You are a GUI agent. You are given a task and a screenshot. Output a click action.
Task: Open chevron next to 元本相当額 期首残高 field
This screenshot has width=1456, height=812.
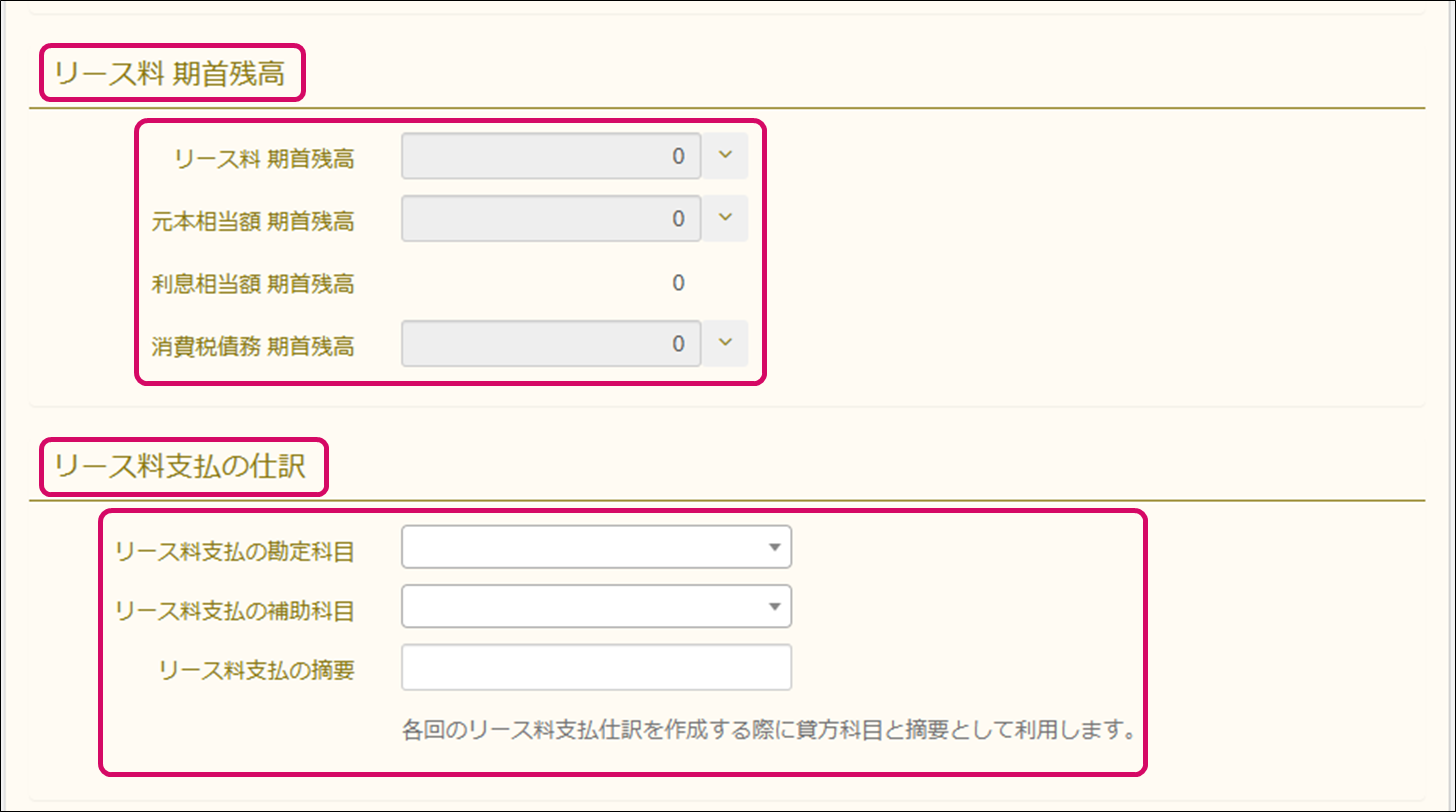point(726,219)
